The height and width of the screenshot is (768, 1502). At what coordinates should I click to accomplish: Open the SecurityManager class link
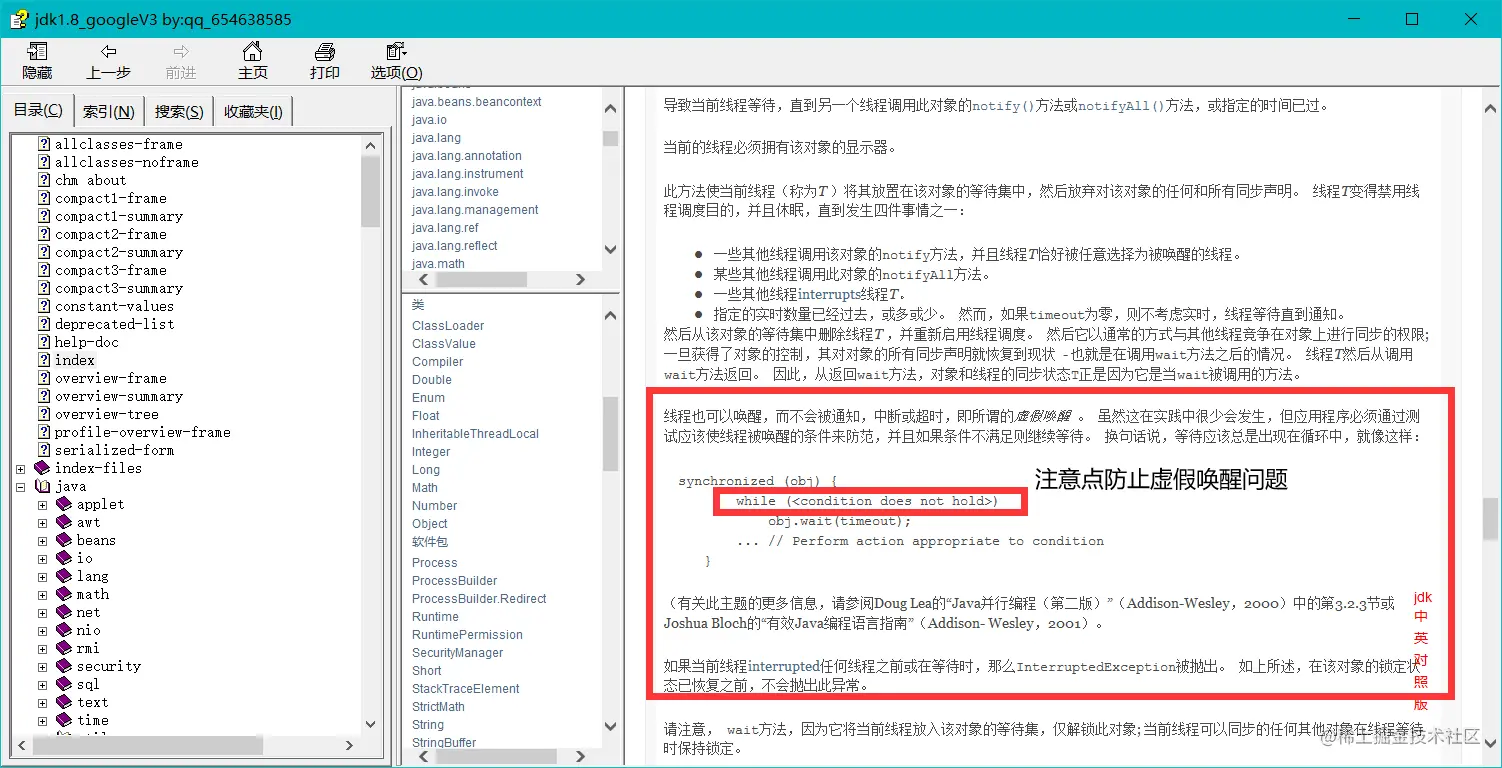click(458, 653)
